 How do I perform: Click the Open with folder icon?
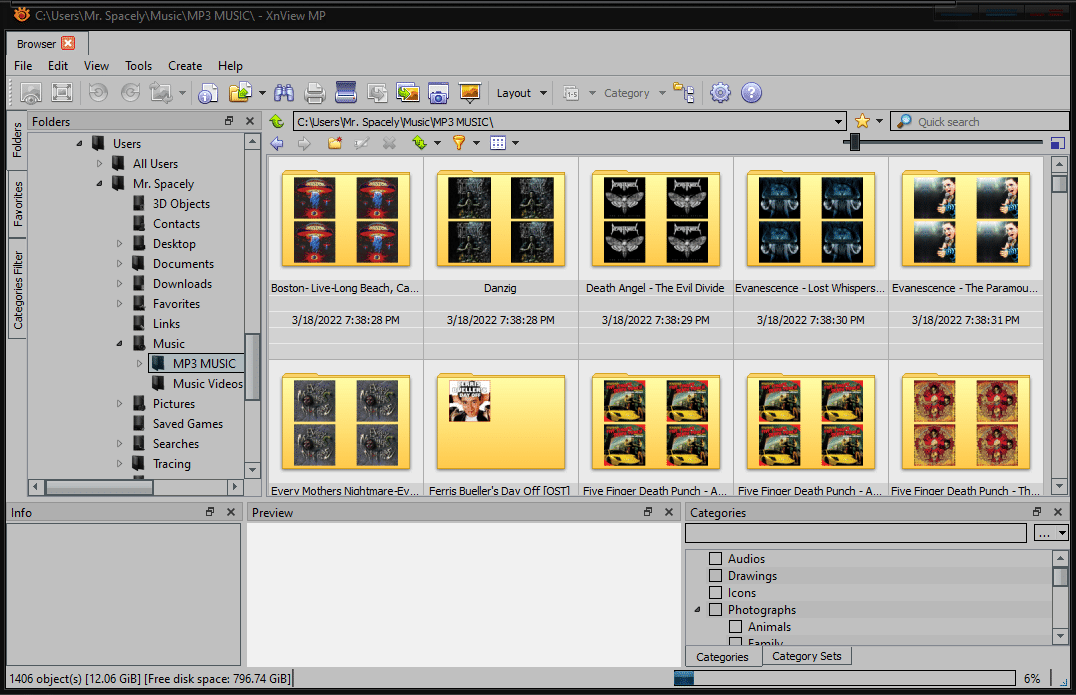[x=240, y=93]
